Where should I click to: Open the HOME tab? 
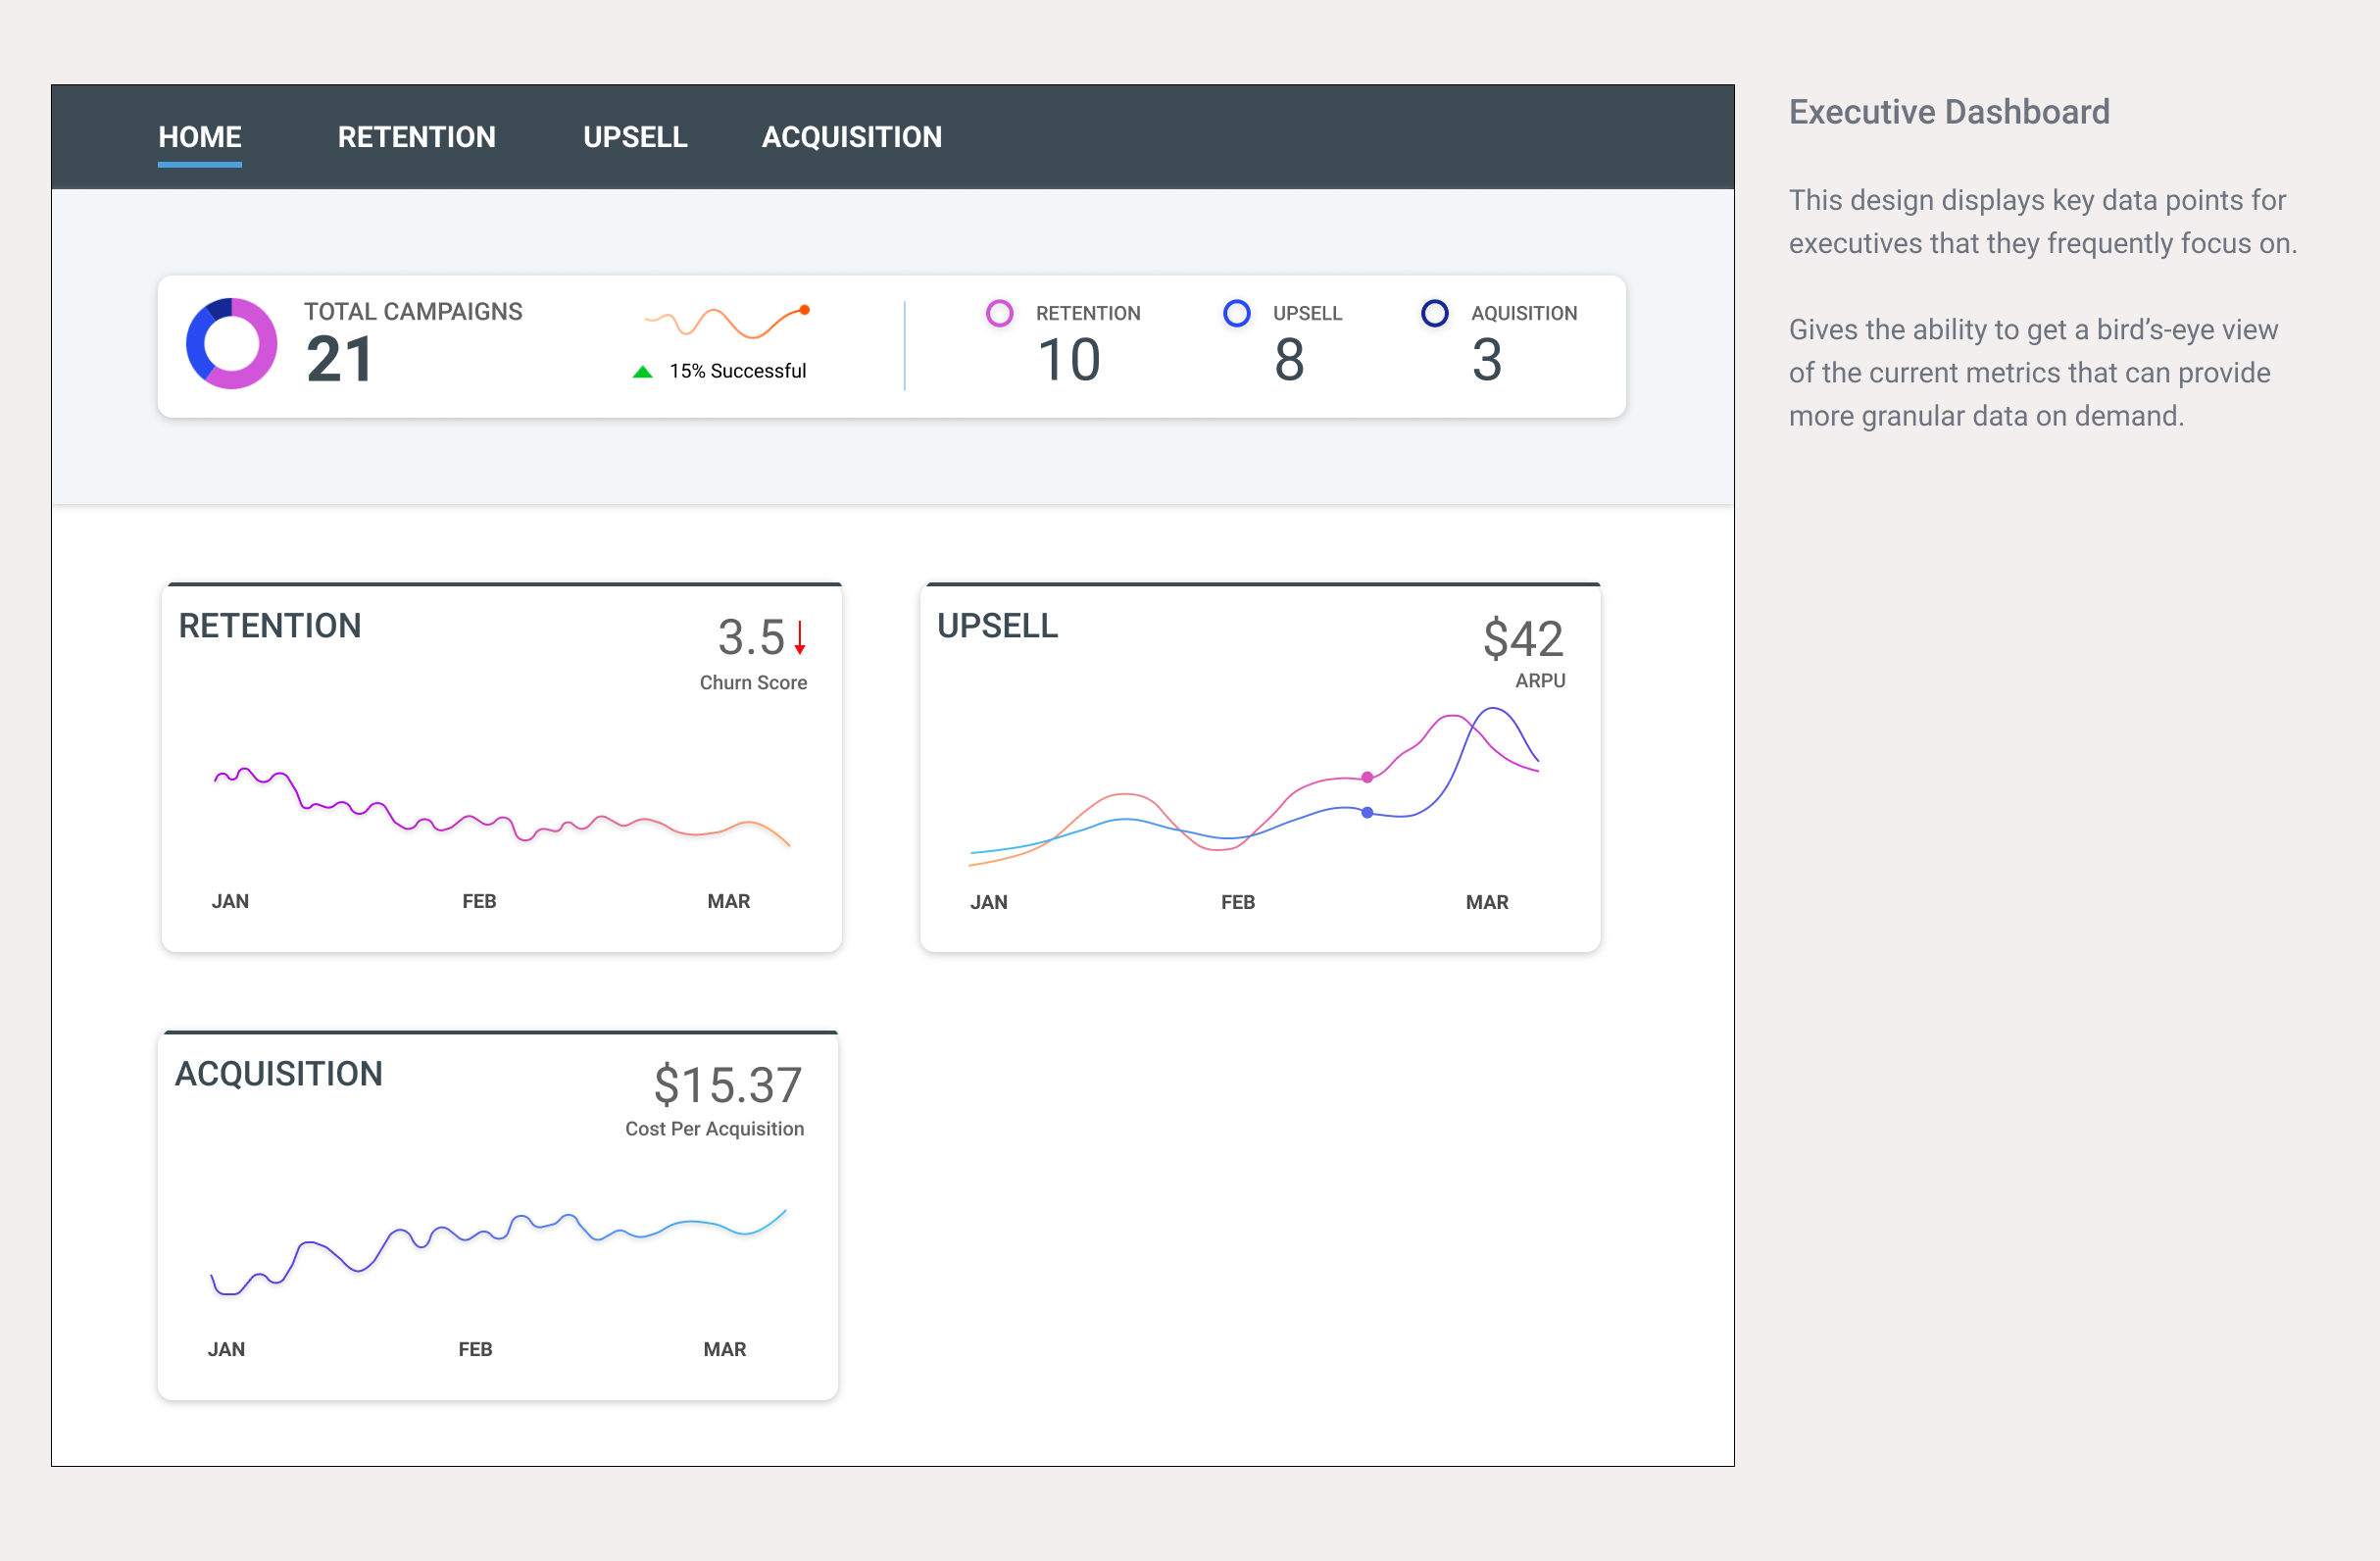[200, 137]
